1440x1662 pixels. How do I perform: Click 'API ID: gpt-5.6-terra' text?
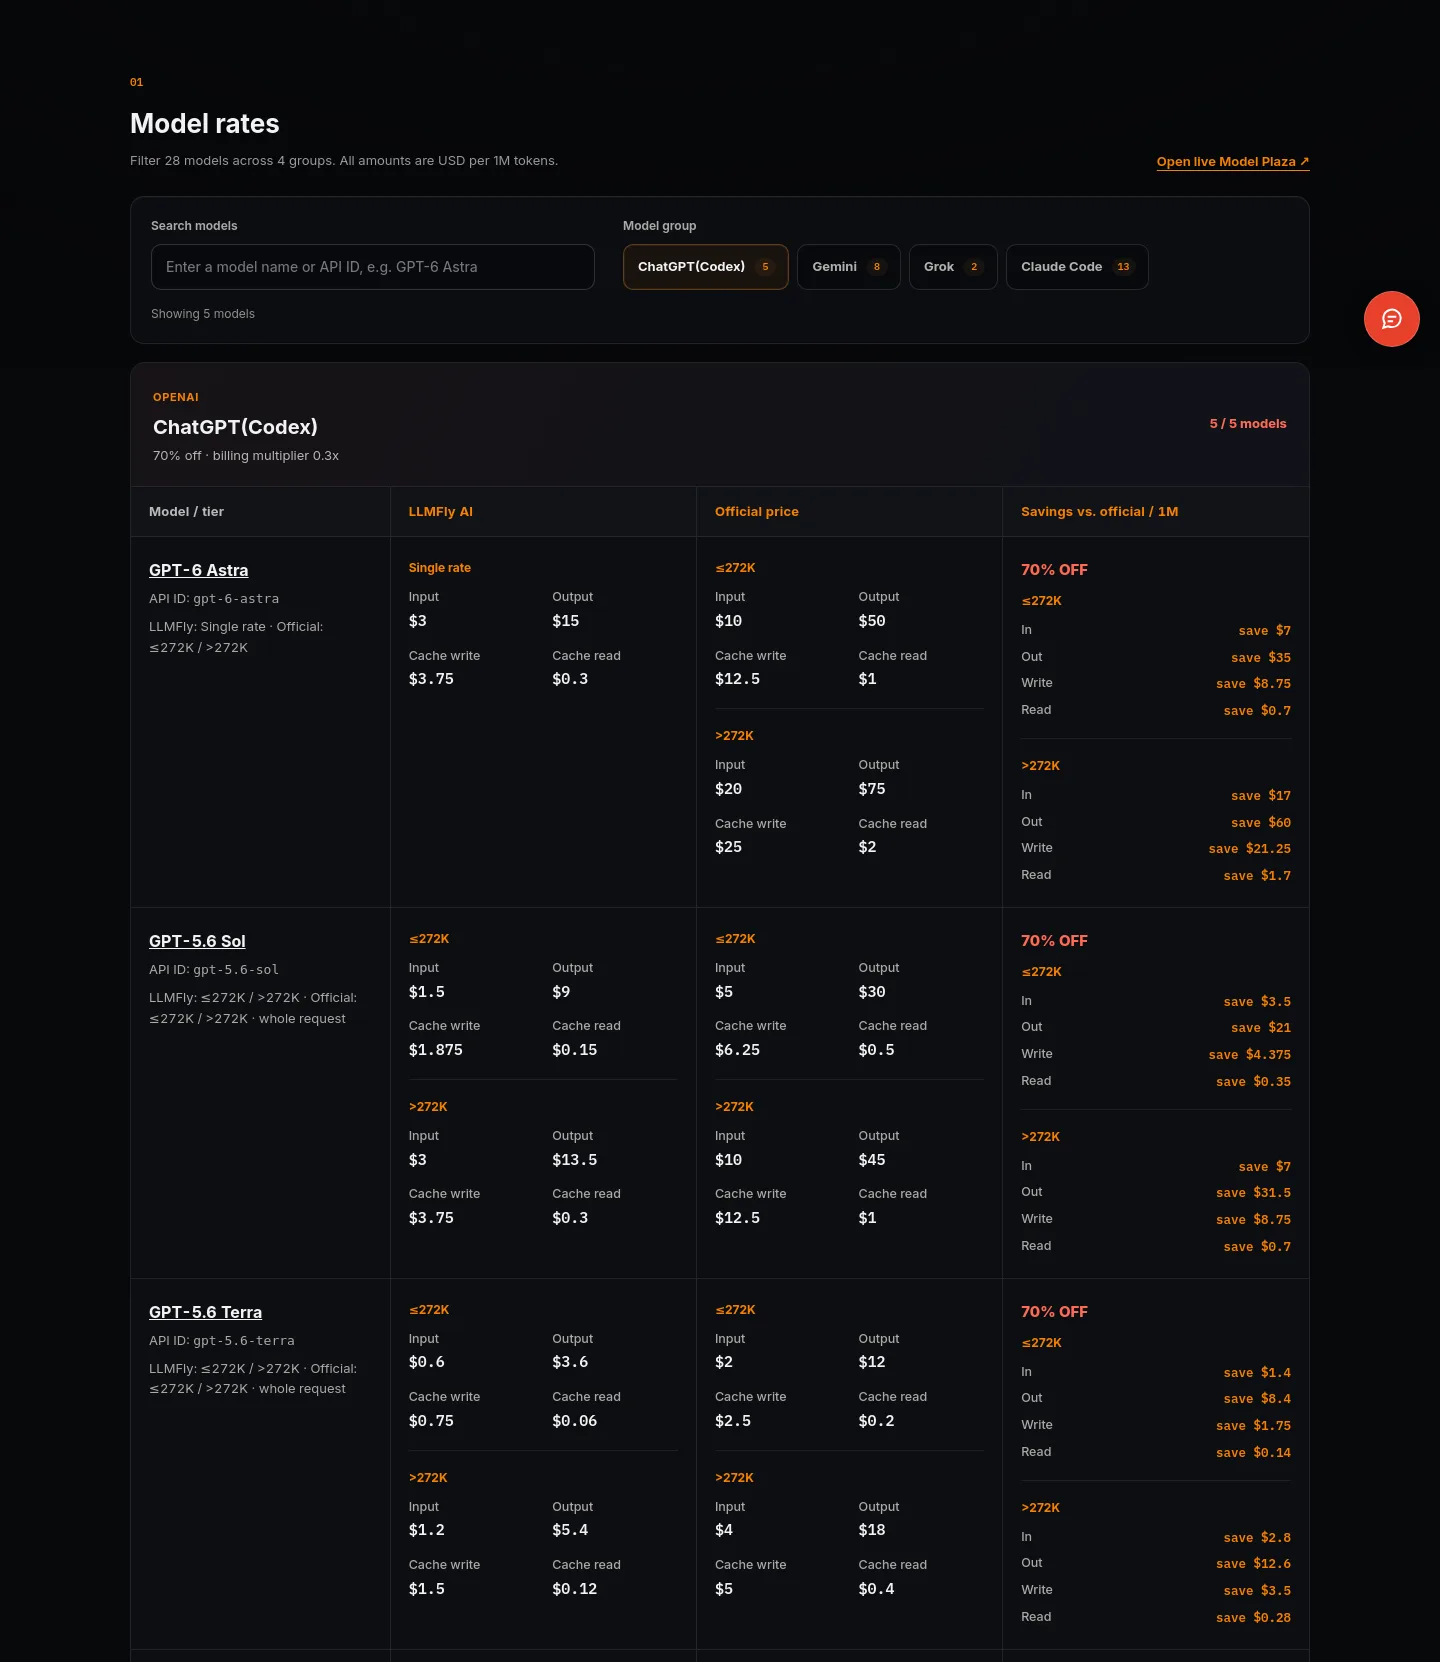[x=222, y=1341]
